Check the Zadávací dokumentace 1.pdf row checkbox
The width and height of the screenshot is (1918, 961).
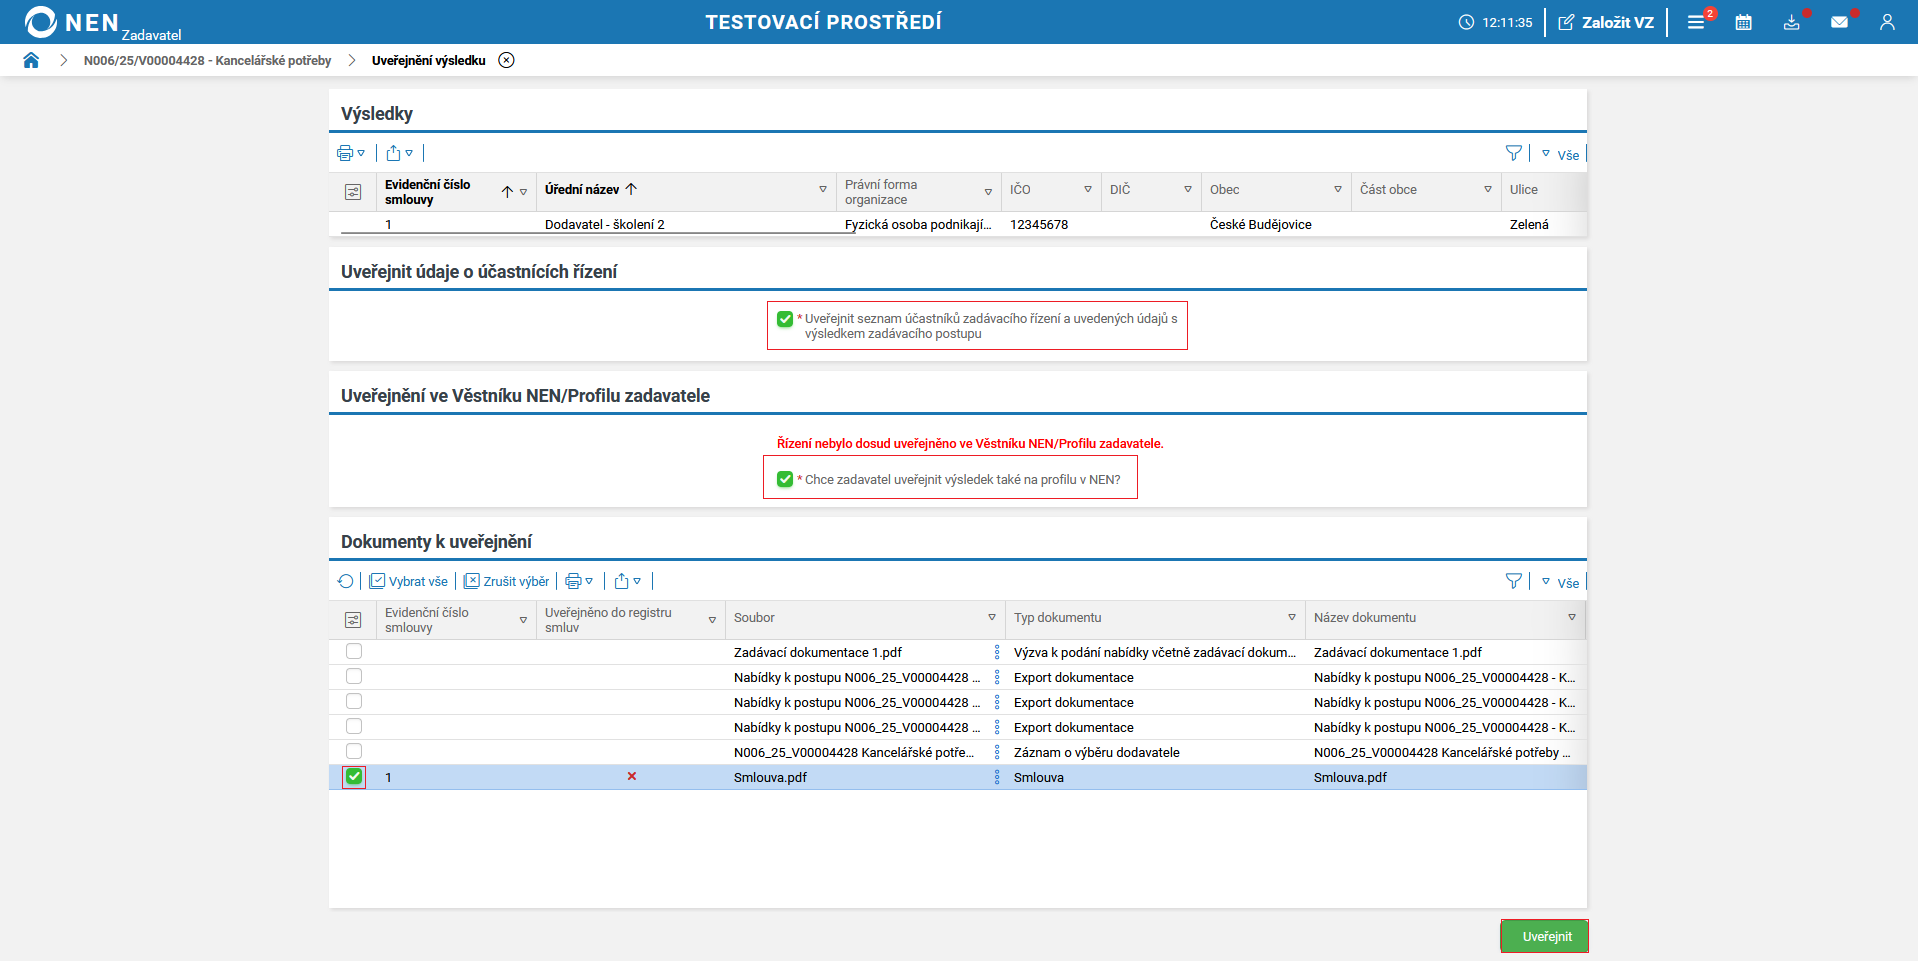pos(354,651)
